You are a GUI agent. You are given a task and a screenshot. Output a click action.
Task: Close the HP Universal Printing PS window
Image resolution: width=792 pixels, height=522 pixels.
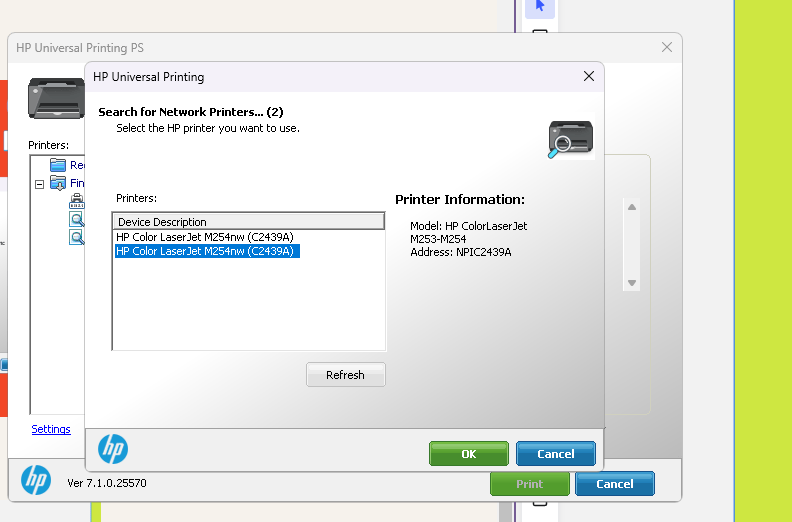pyautogui.click(x=667, y=47)
